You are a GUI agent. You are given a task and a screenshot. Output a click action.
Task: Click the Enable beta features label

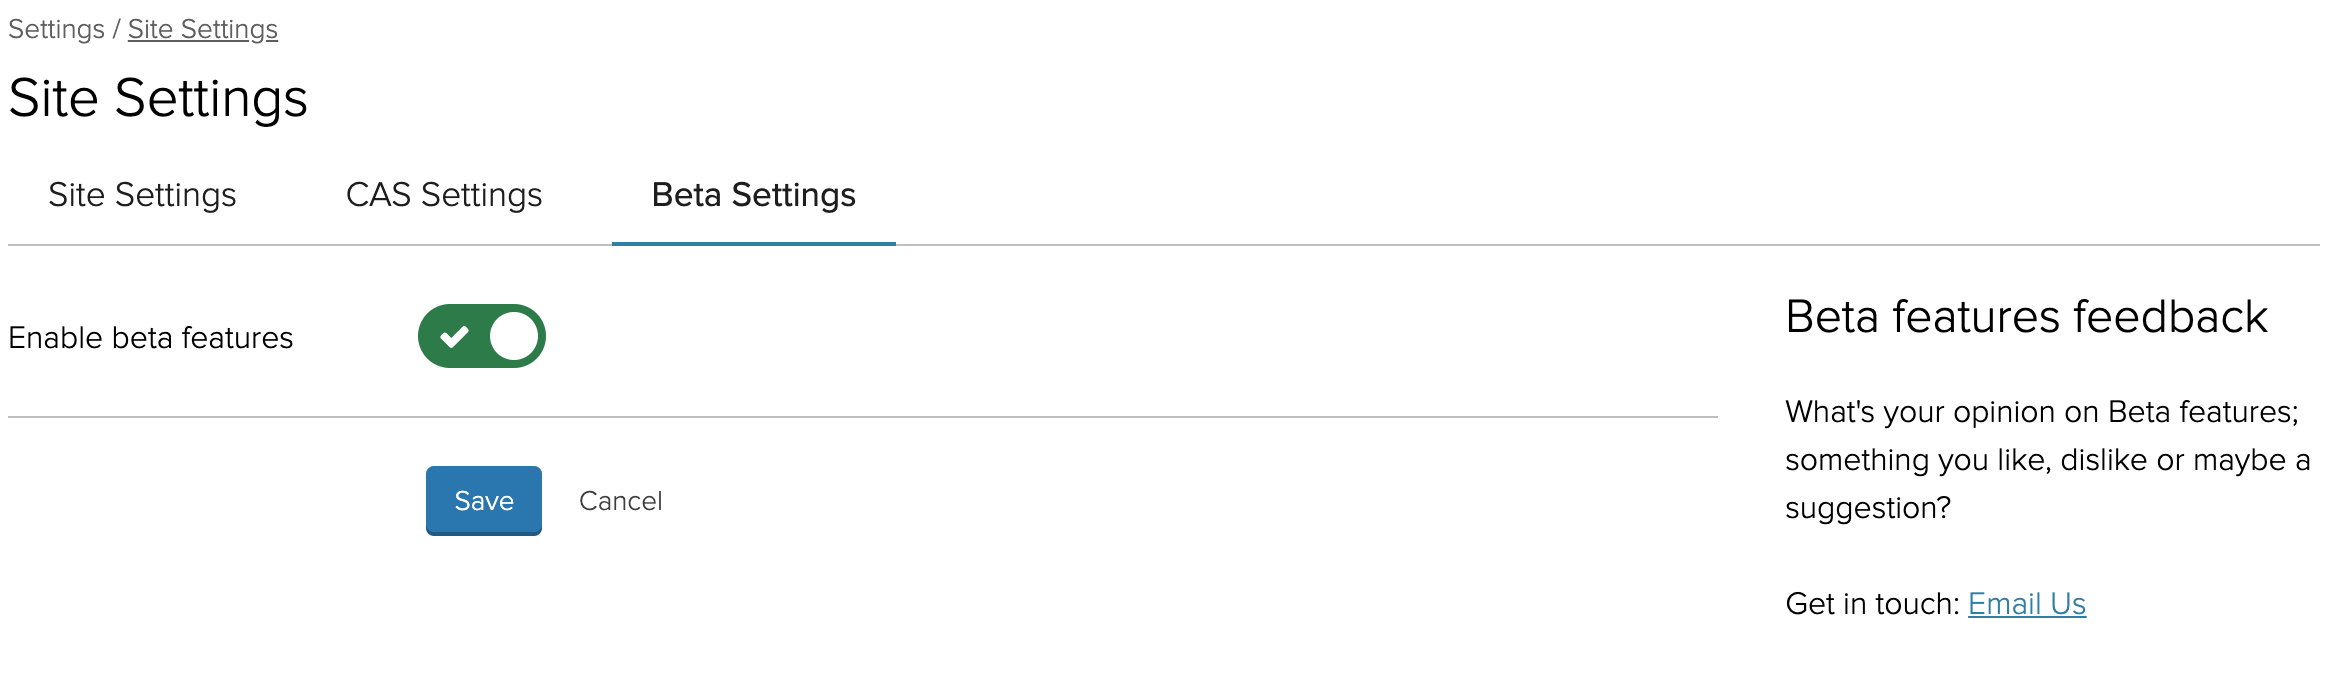tap(151, 338)
